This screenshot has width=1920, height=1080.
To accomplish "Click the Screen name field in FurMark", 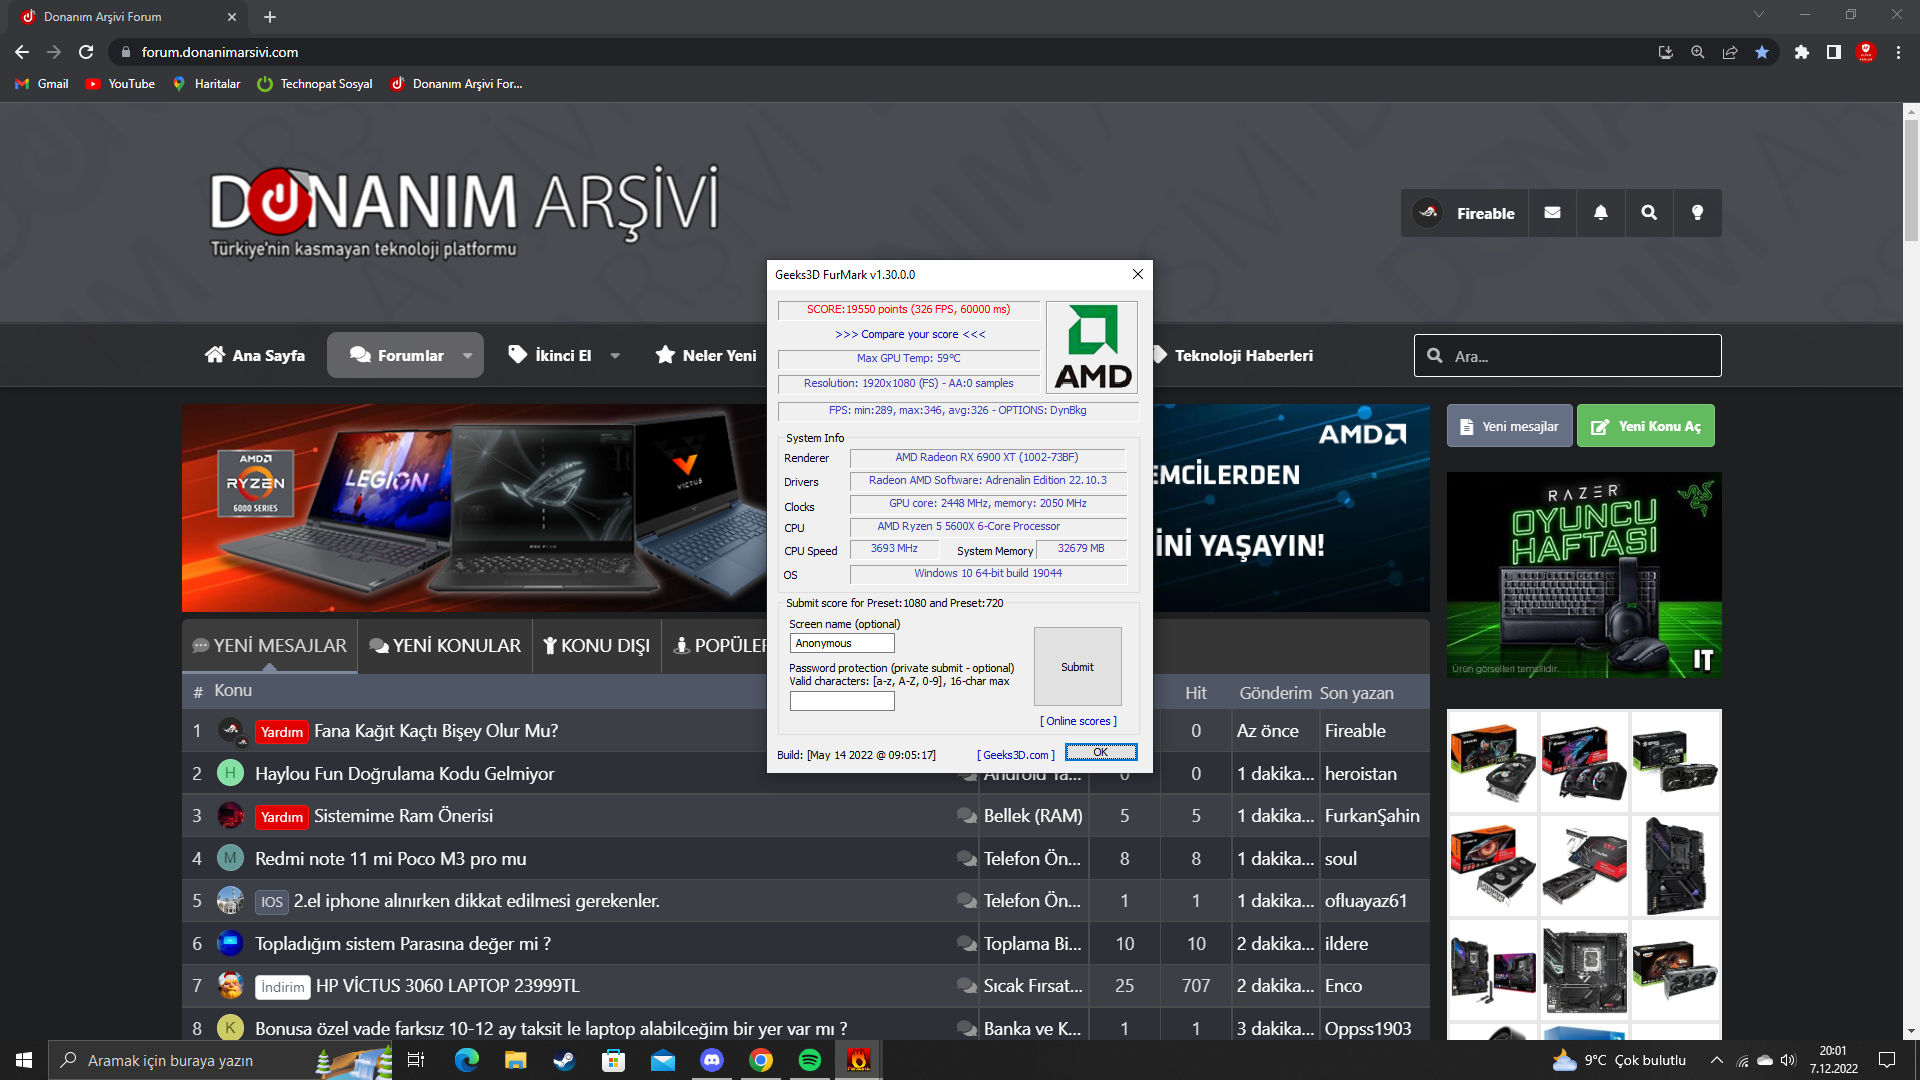I will 842,643.
